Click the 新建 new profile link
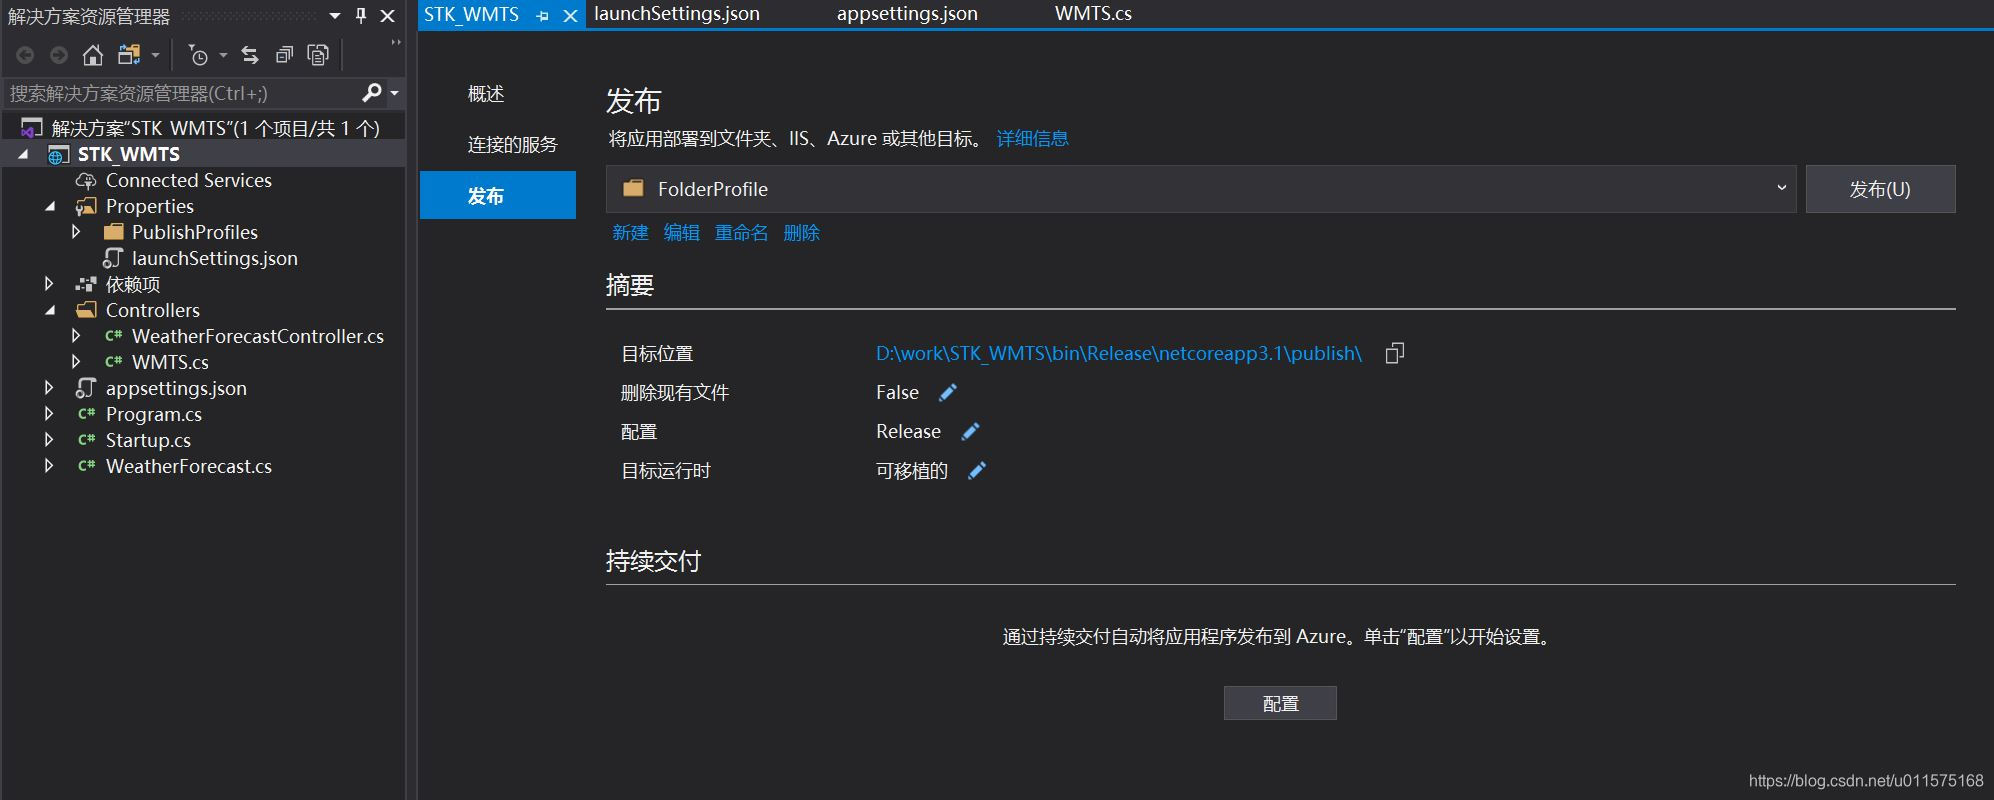This screenshot has height=800, width=1994. coord(630,233)
